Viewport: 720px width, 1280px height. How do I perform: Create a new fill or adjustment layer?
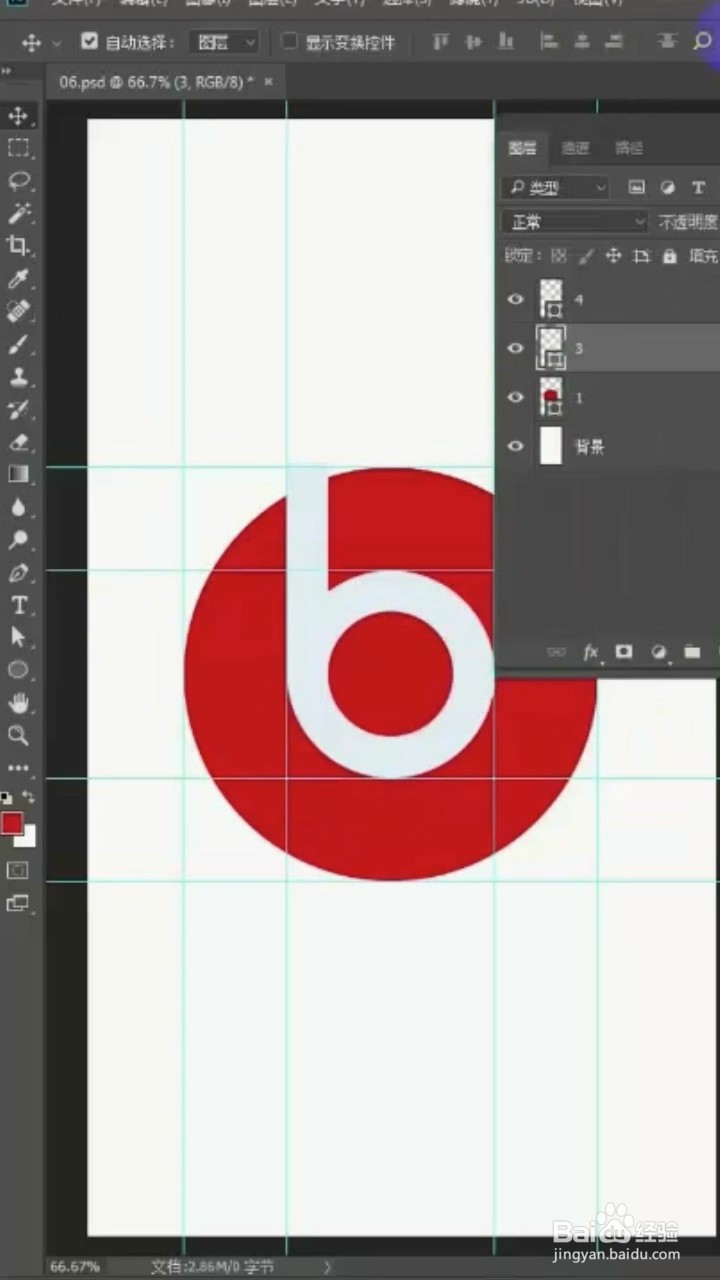(x=658, y=652)
